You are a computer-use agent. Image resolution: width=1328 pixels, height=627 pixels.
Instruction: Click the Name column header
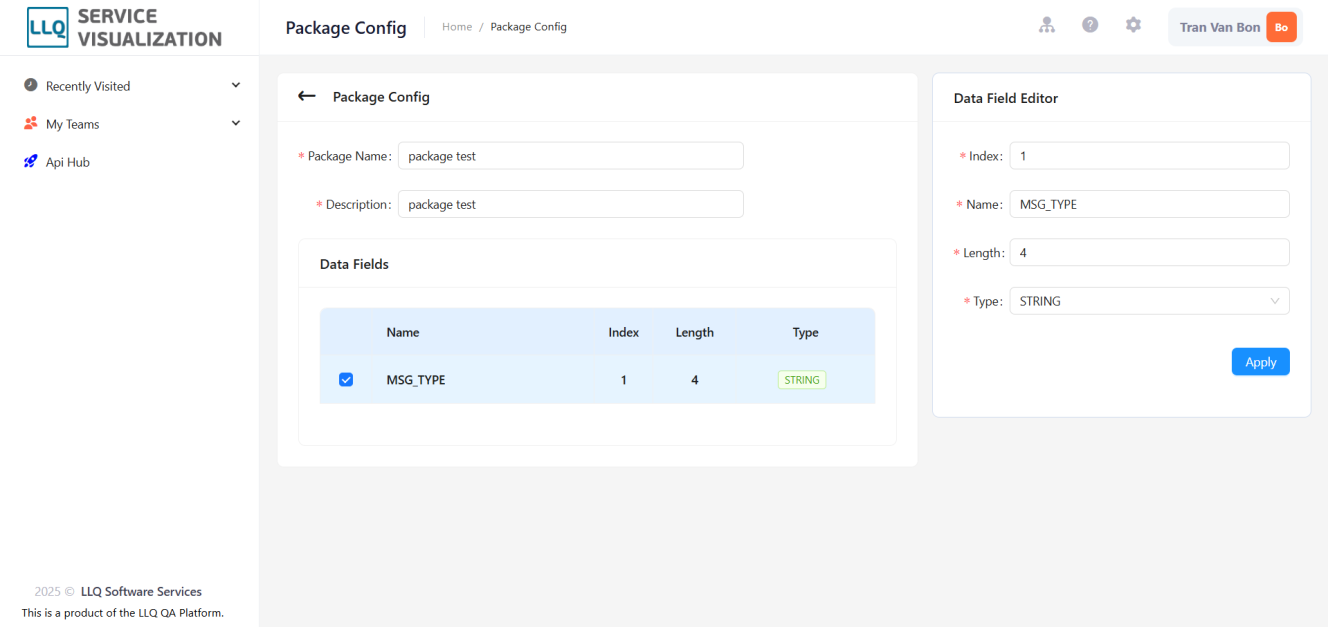coord(403,332)
